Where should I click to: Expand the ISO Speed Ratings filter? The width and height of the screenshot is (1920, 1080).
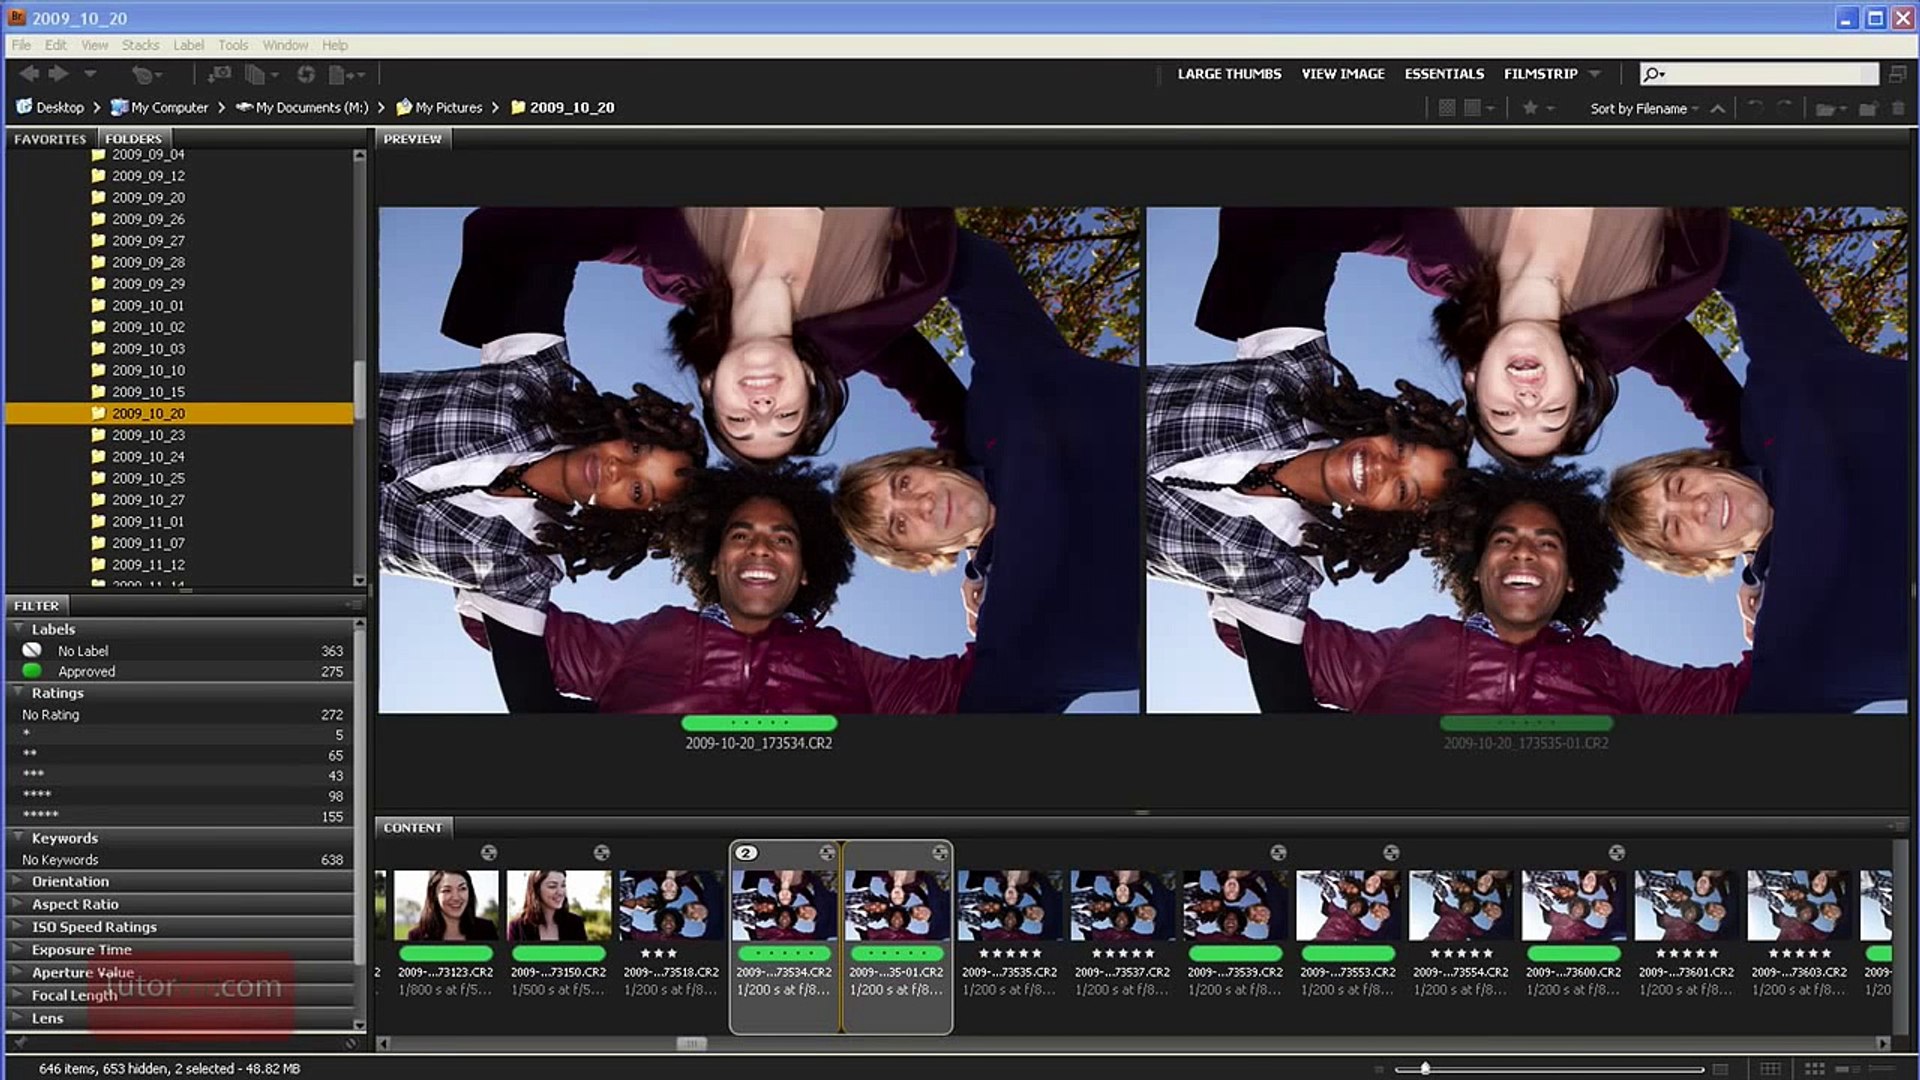94,927
